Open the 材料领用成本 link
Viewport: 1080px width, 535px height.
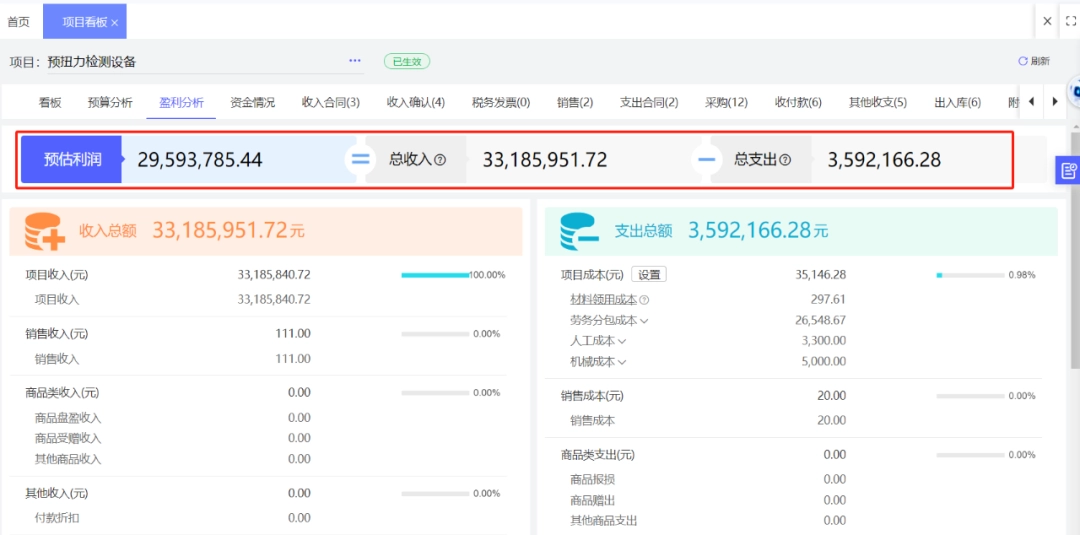tap(603, 299)
